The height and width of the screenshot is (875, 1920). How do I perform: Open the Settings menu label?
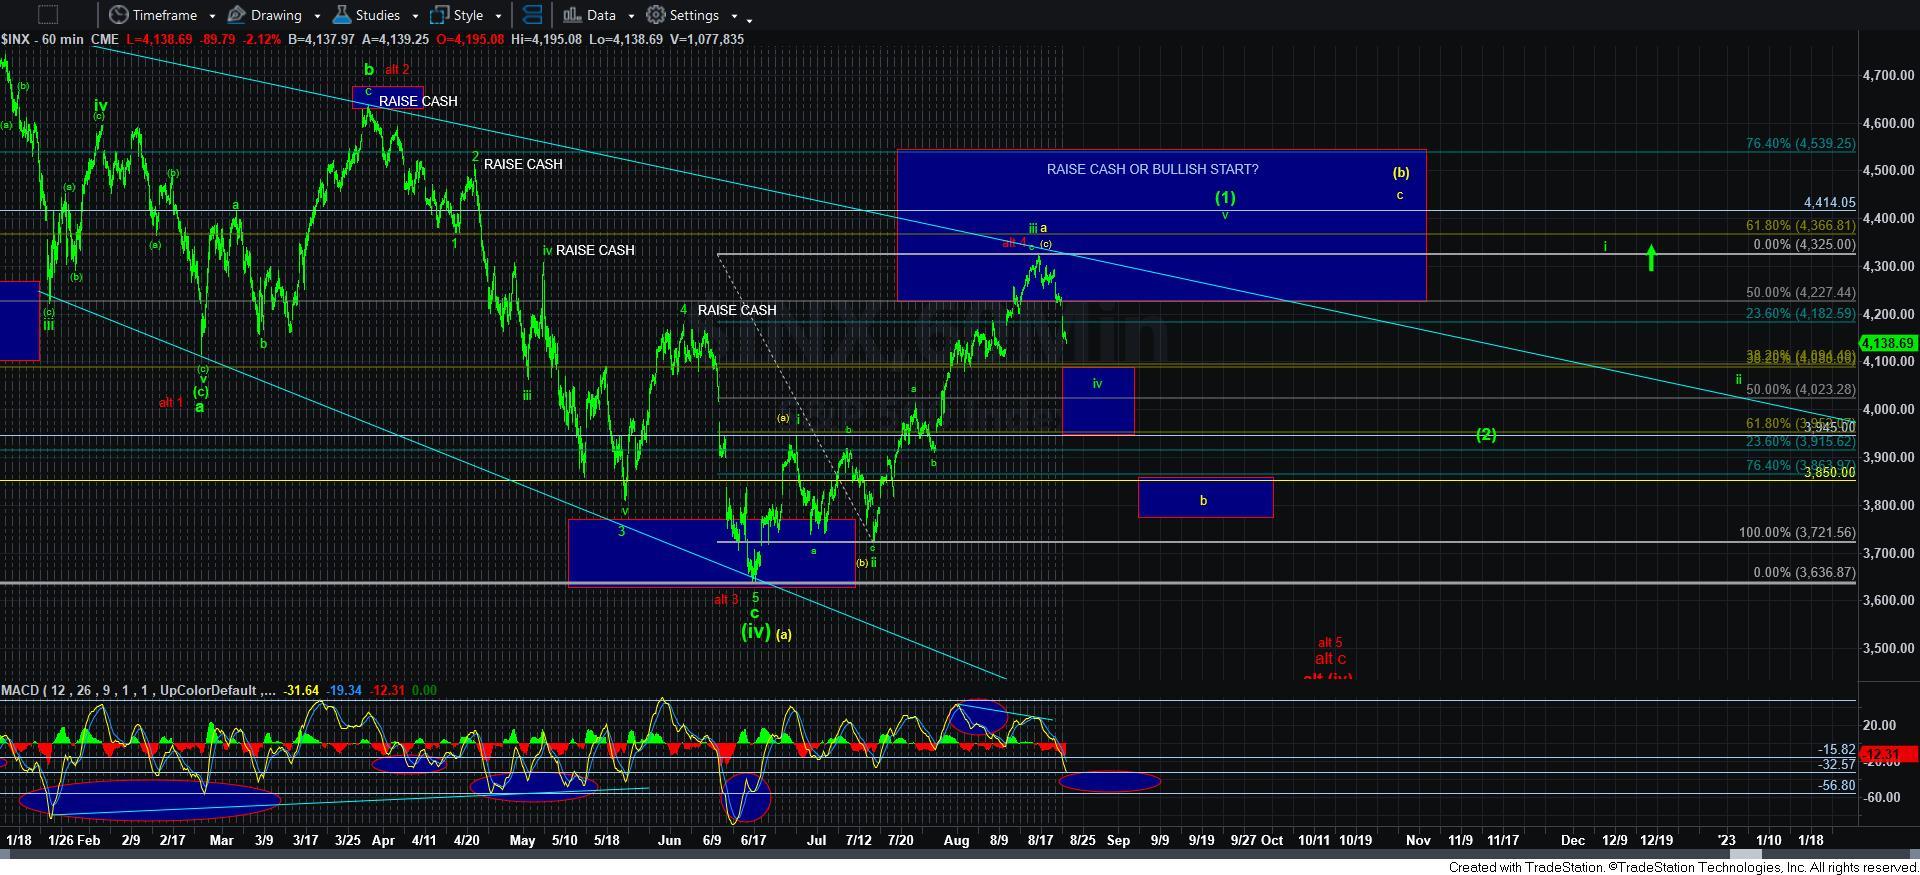coord(694,15)
